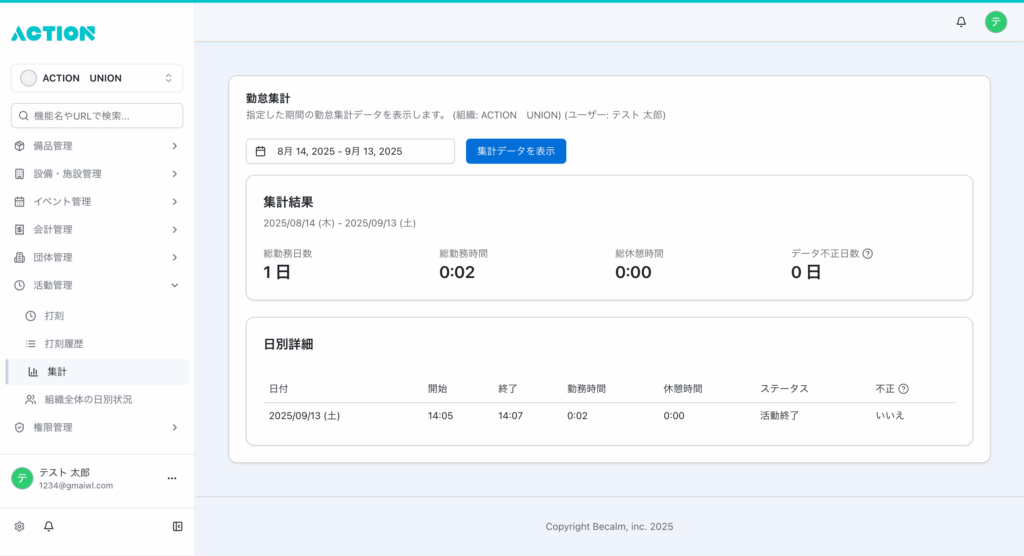Open the green user avatar in header
Screen dimensions: 1024x556
(x=995, y=22)
